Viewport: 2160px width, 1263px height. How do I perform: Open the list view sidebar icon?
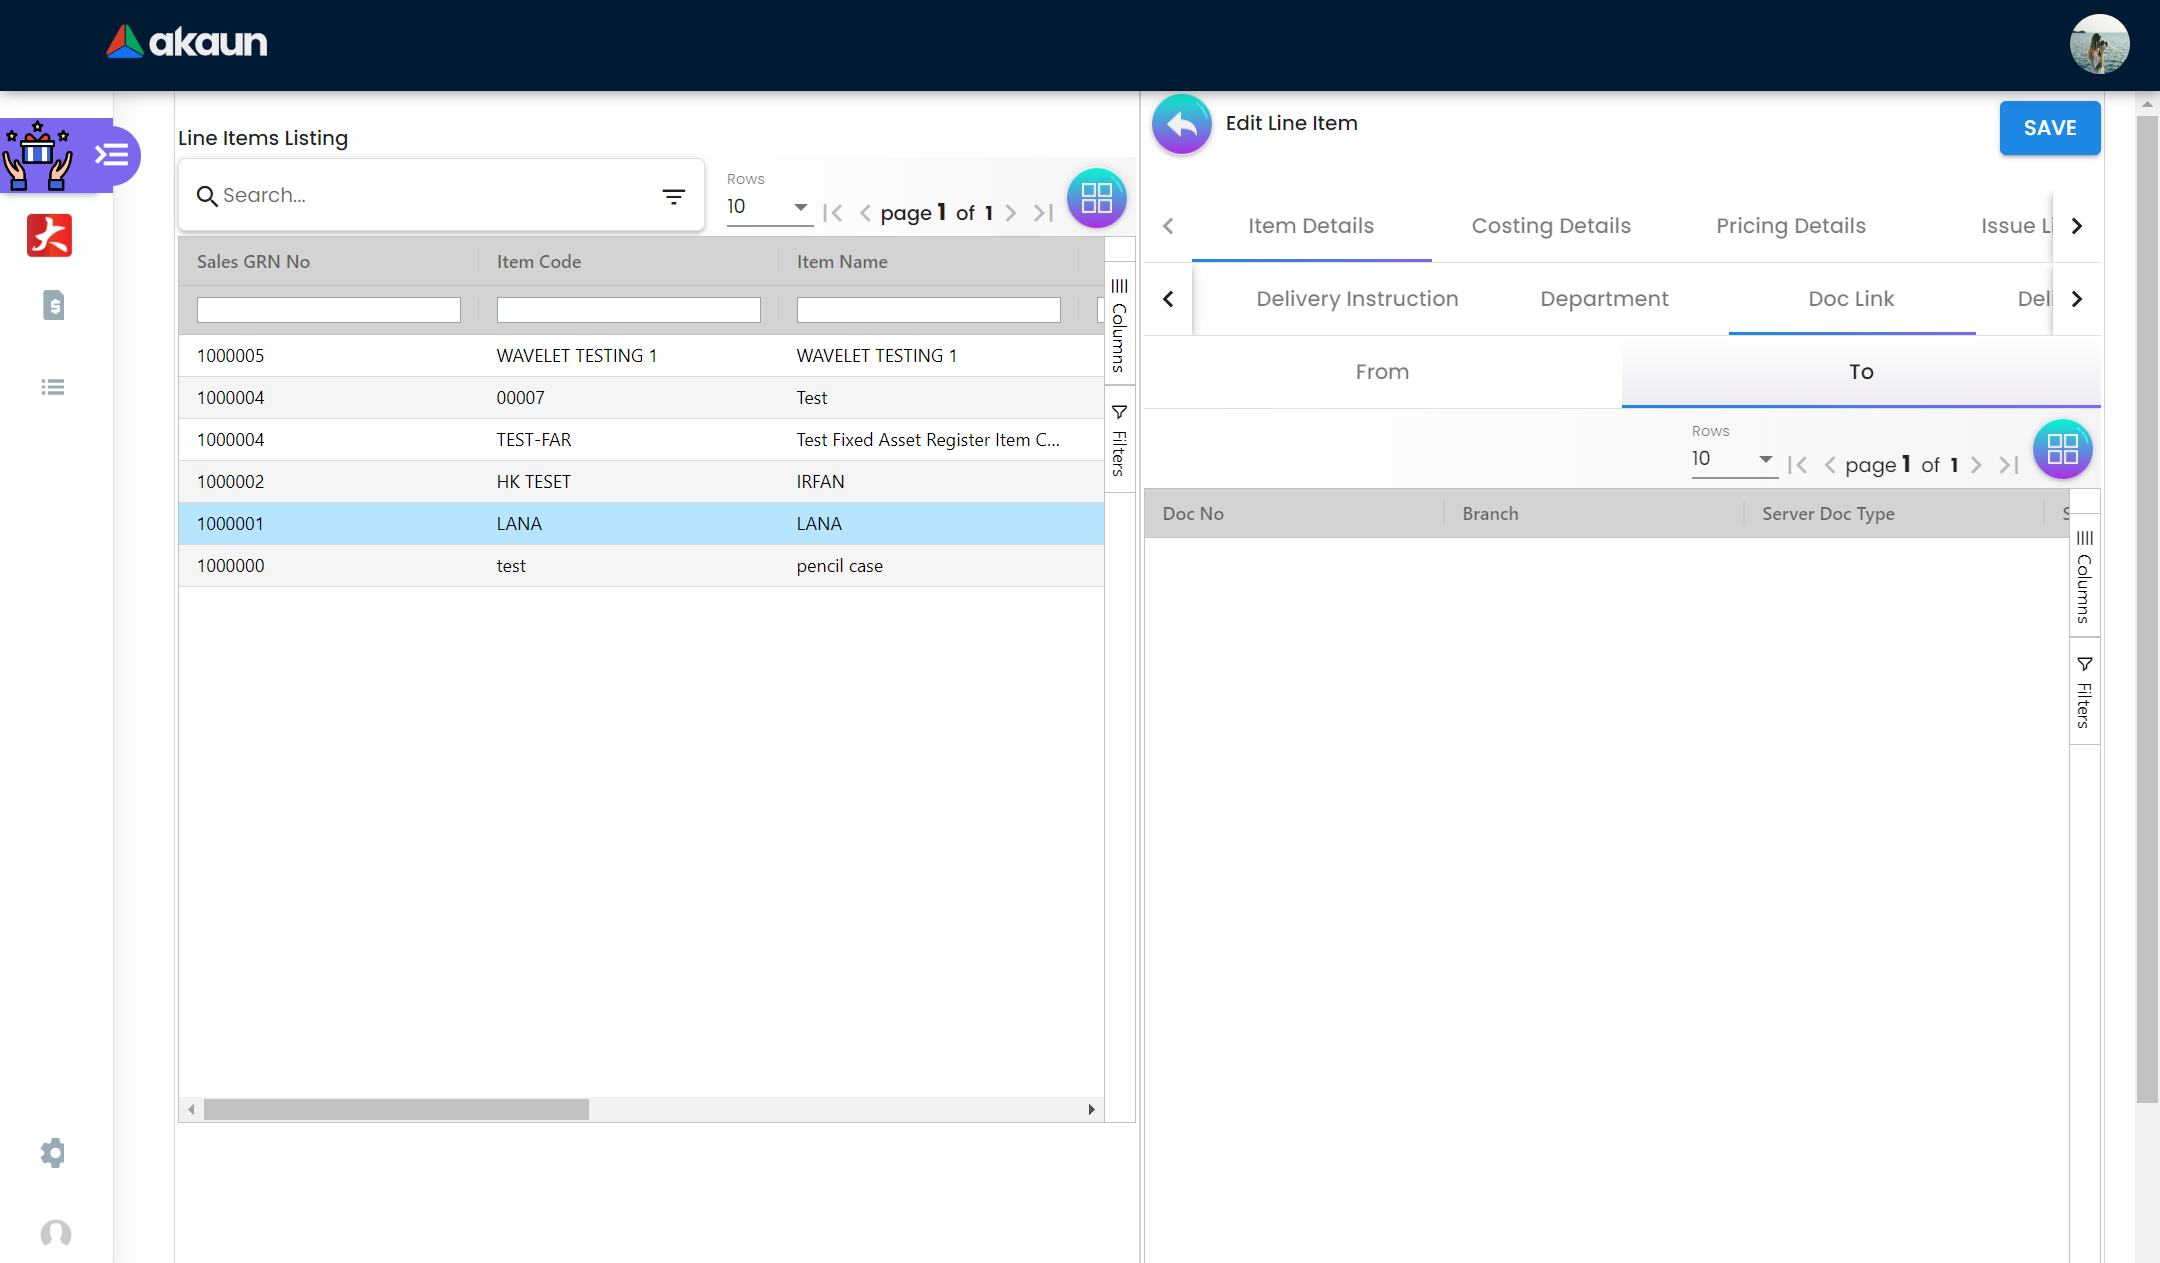[53, 387]
